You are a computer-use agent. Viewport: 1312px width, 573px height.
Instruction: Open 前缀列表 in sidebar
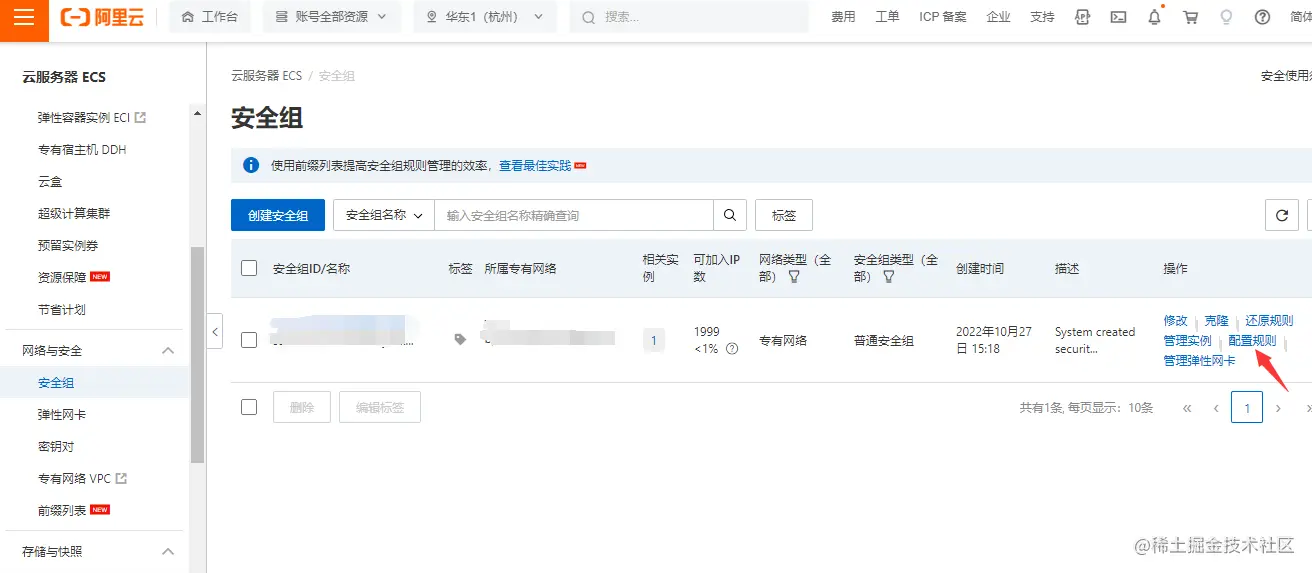[x=62, y=511]
